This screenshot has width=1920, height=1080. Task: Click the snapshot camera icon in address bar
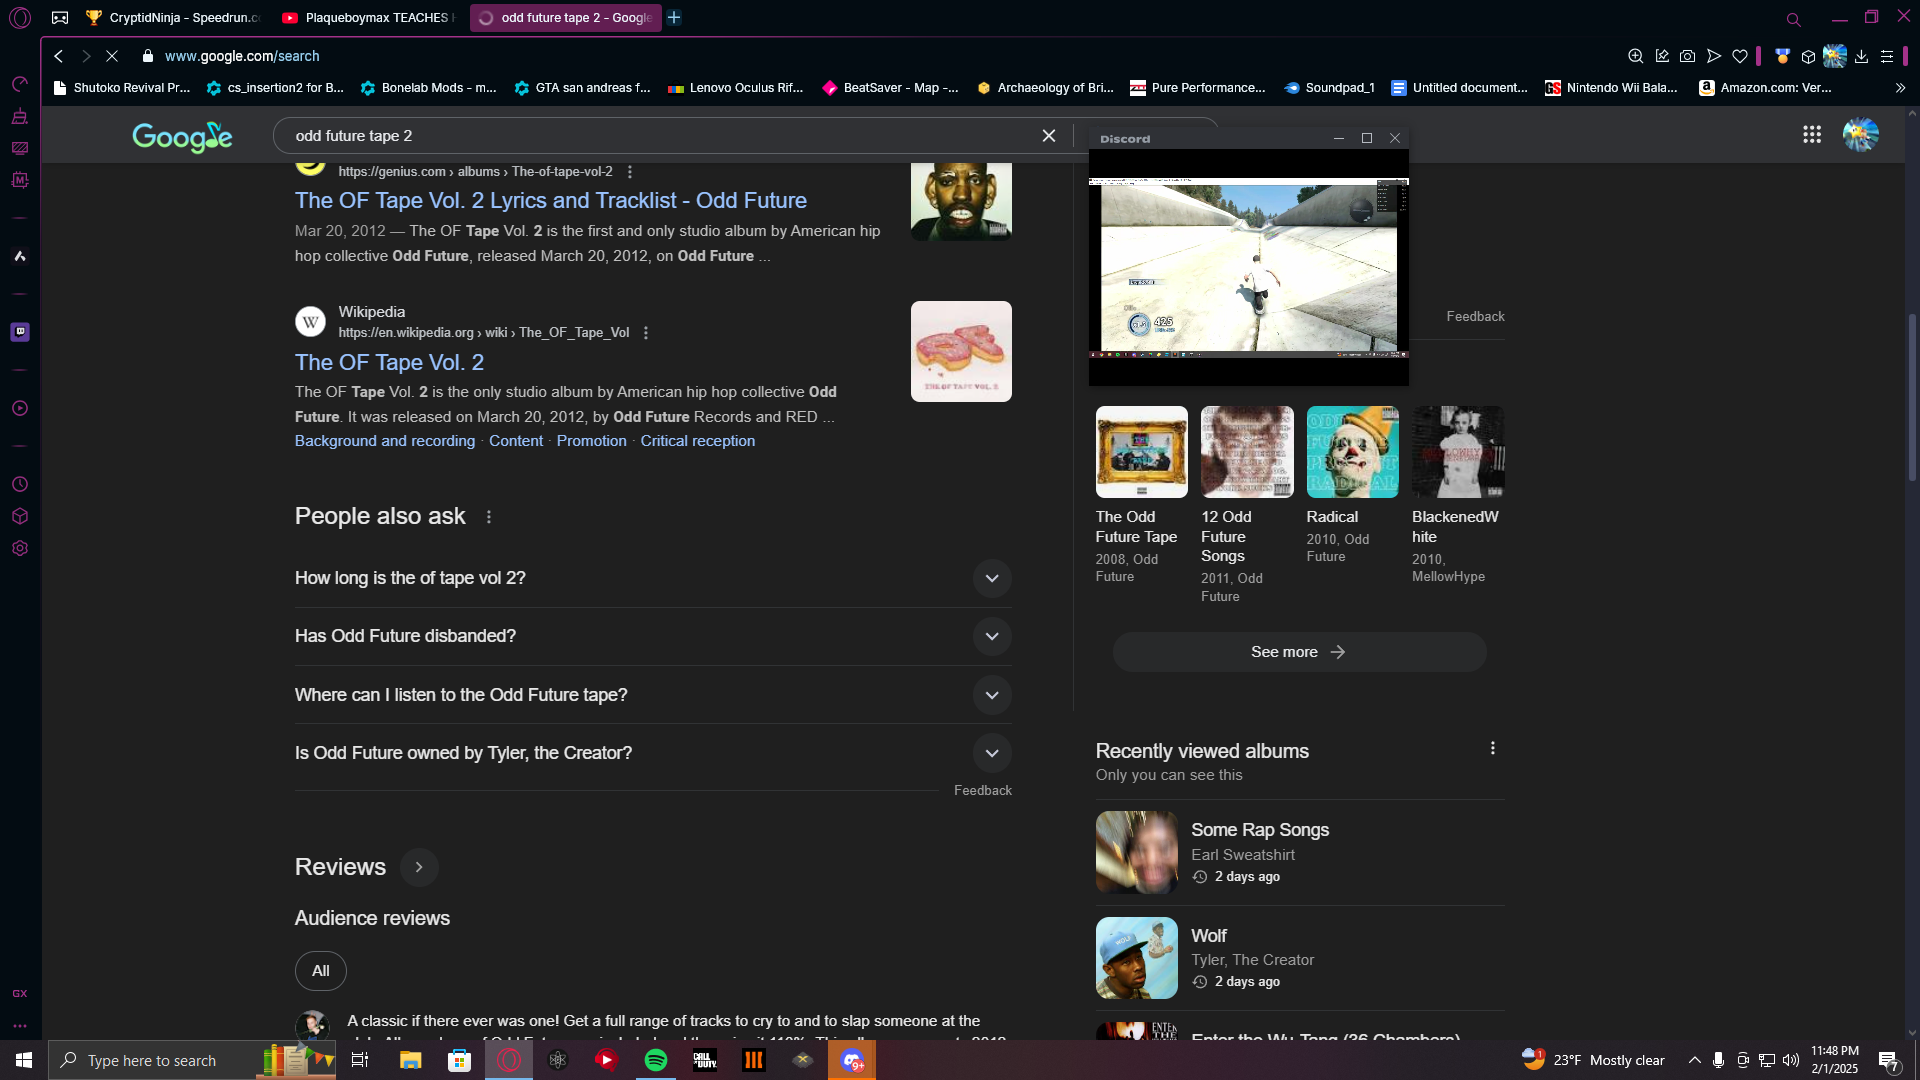pos(1687,57)
